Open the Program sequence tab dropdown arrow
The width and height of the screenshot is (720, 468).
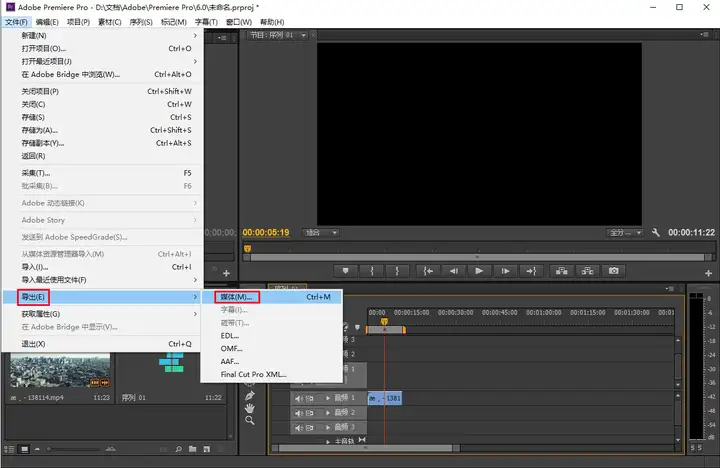[304, 35]
